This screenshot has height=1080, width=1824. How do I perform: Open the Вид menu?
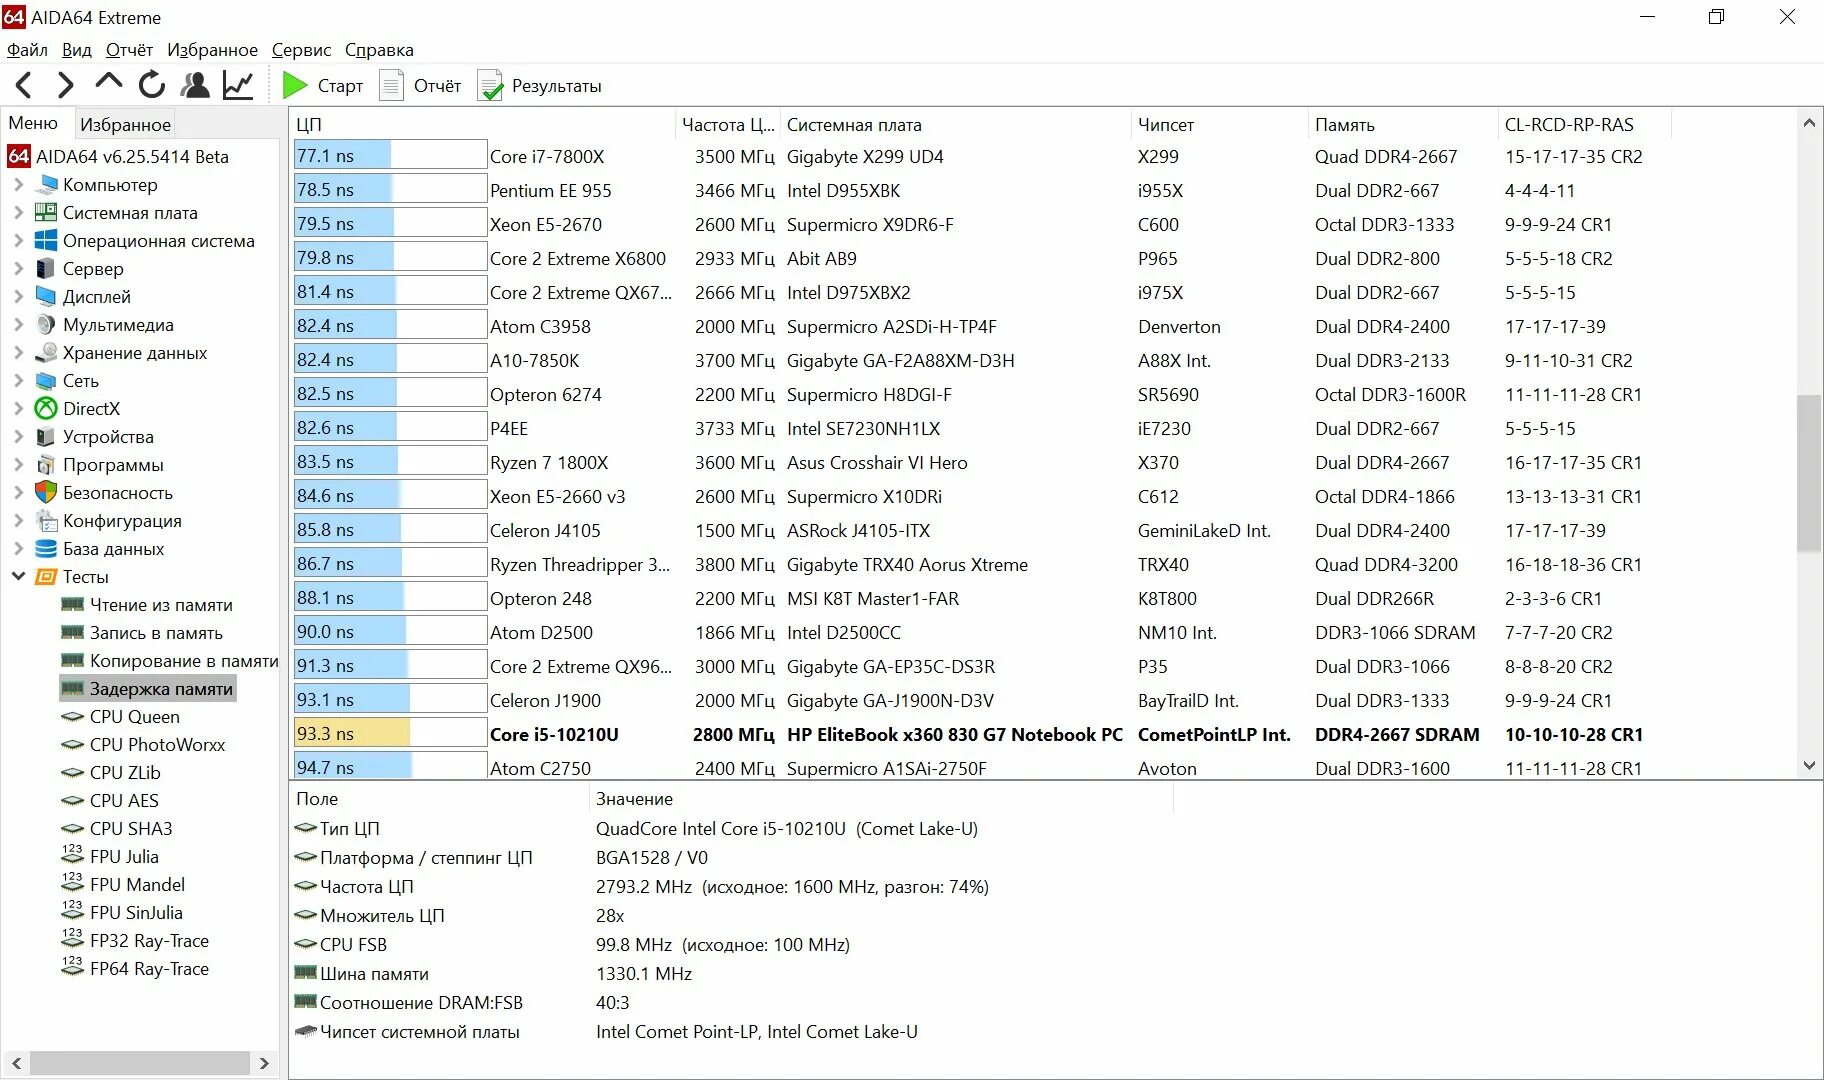[76, 50]
